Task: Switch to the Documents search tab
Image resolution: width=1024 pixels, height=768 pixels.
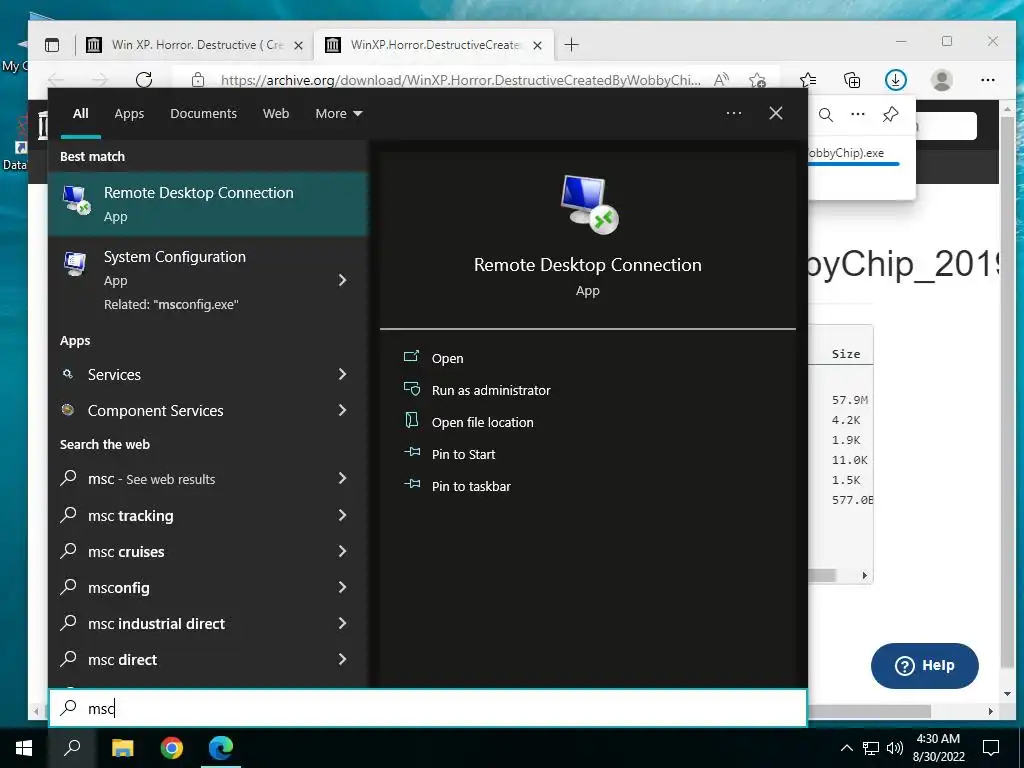Action: [203, 114]
